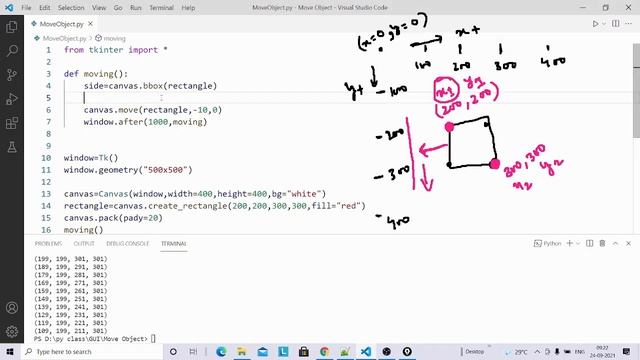The width and height of the screenshot is (640, 360).
Task: Open the File menu
Action: click(x=26, y=7)
